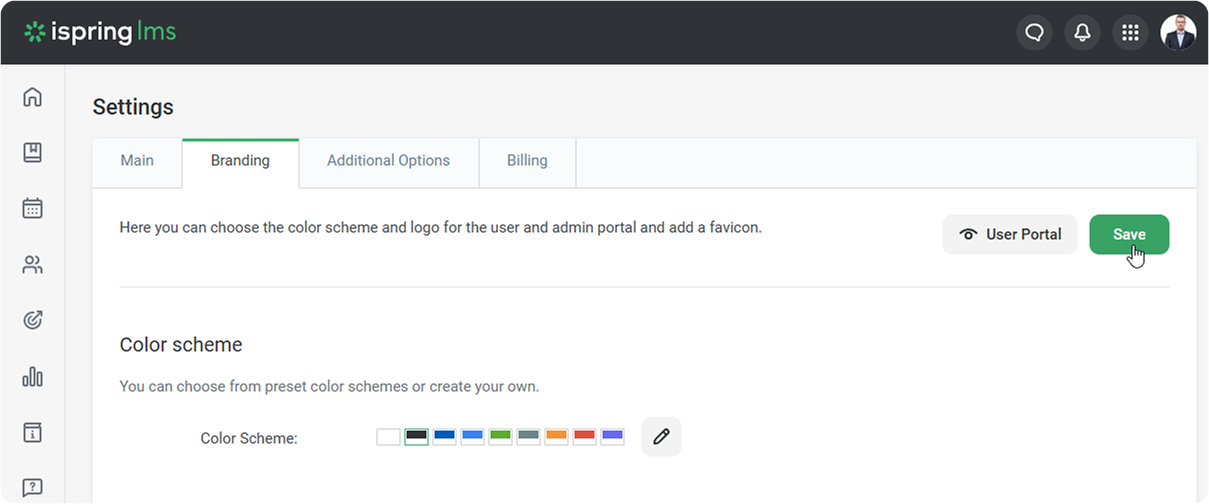1209x504 pixels.
Task: Select the orange color scheme swatch
Action: pos(557,436)
